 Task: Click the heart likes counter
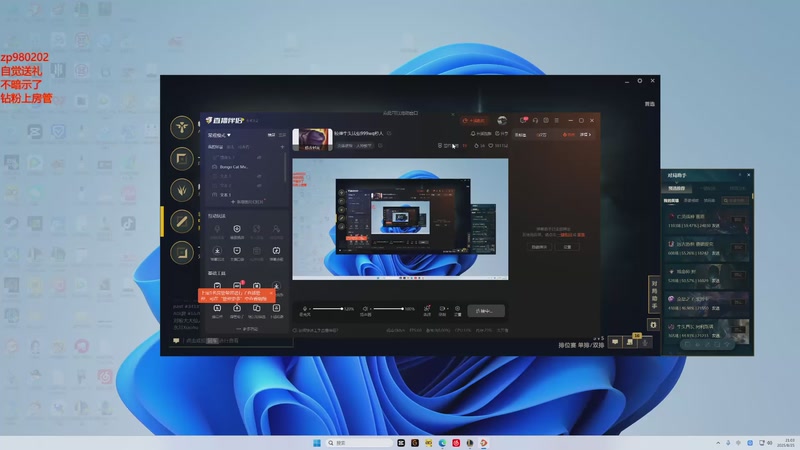click(x=498, y=146)
